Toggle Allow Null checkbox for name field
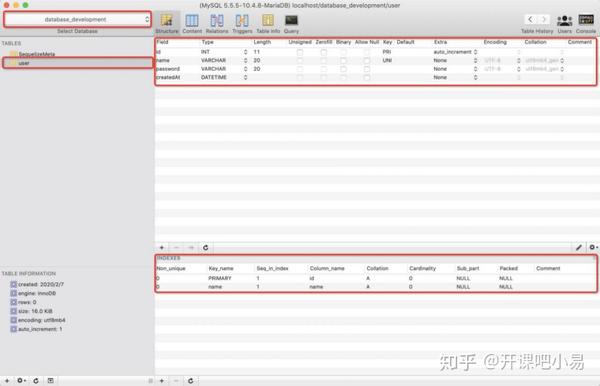Image resolution: width=600 pixels, height=386 pixels. (x=367, y=60)
